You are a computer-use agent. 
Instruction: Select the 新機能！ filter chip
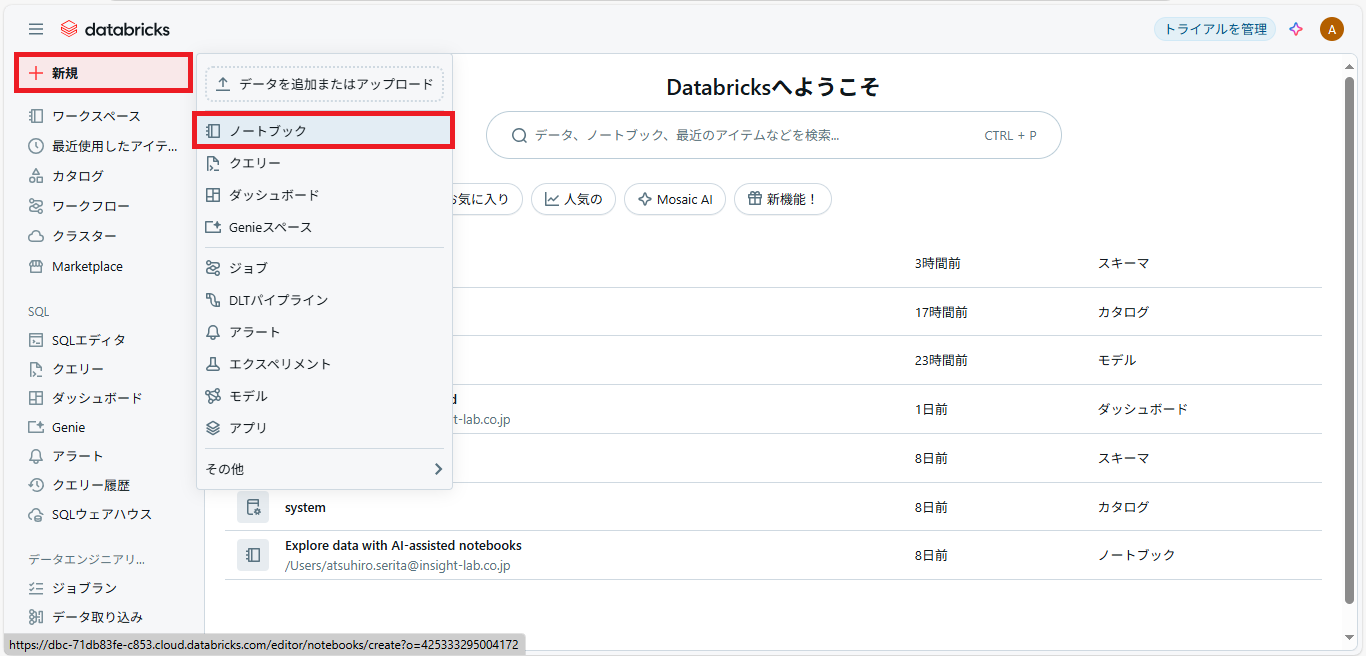click(x=782, y=199)
